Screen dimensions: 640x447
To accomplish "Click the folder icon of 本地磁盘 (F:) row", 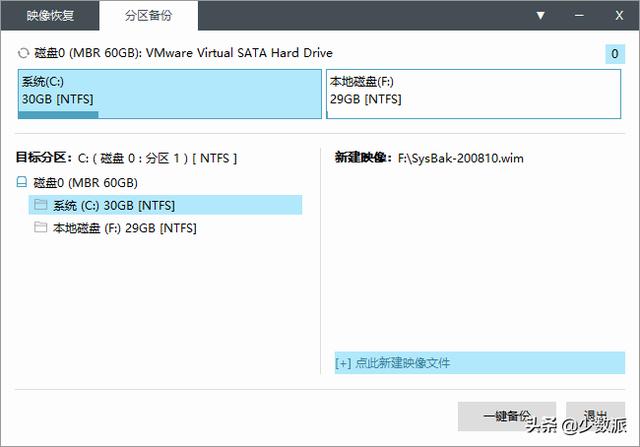I will click(x=40, y=227).
